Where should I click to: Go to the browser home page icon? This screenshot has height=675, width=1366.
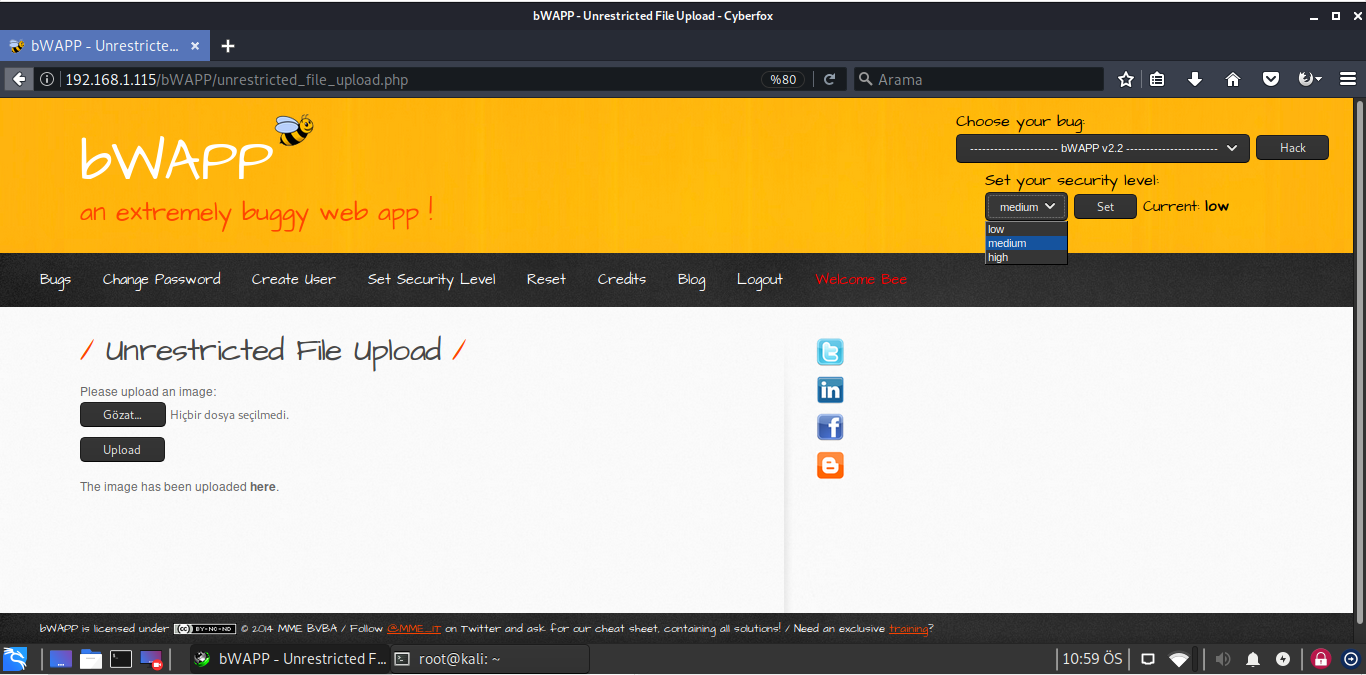[1233, 79]
